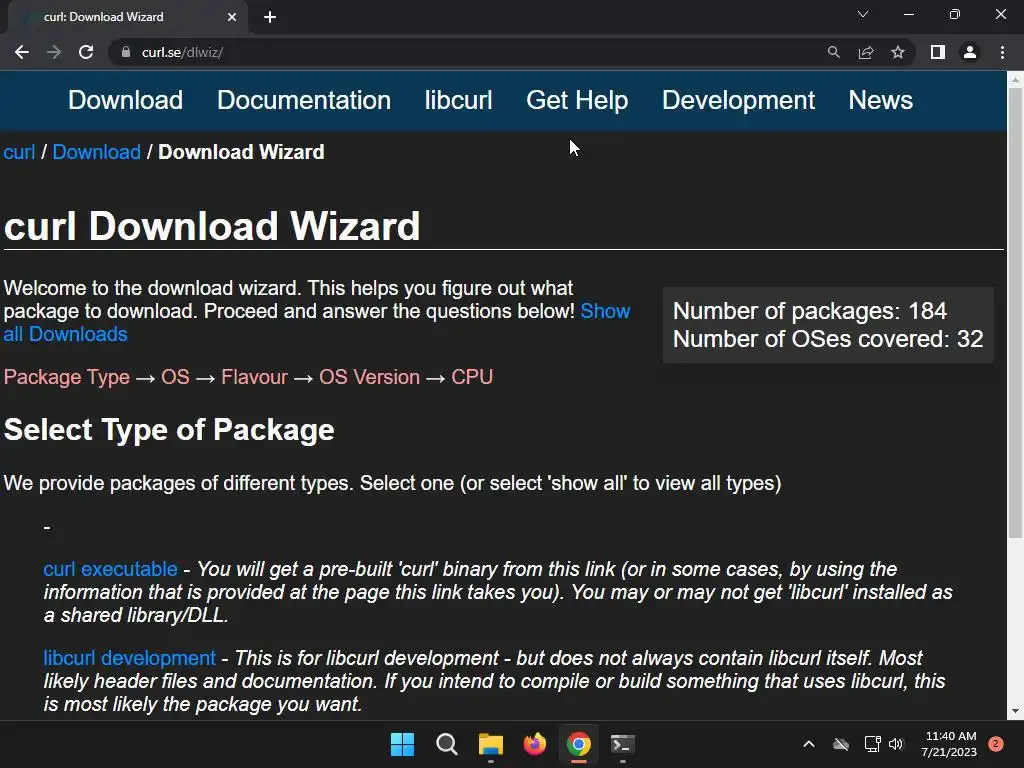Open Chrome's three-dot menu
Screen dimensions: 1024x768
tap(1002, 52)
